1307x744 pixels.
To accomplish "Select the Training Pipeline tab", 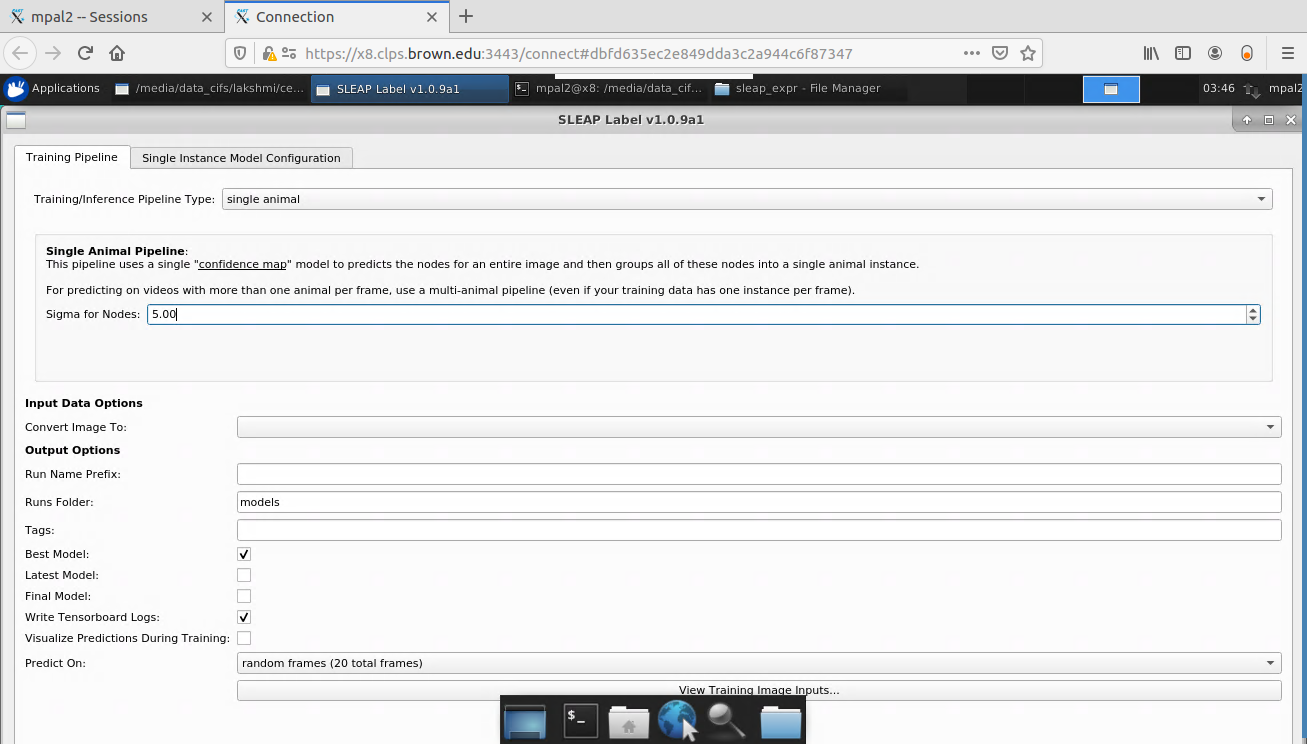I will pyautogui.click(x=72, y=157).
